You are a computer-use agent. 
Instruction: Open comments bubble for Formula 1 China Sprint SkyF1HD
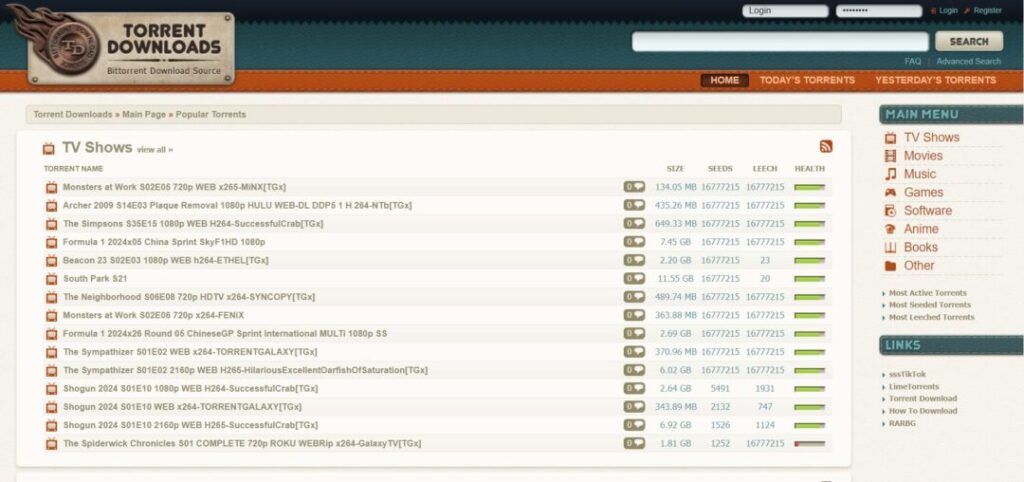coord(633,242)
